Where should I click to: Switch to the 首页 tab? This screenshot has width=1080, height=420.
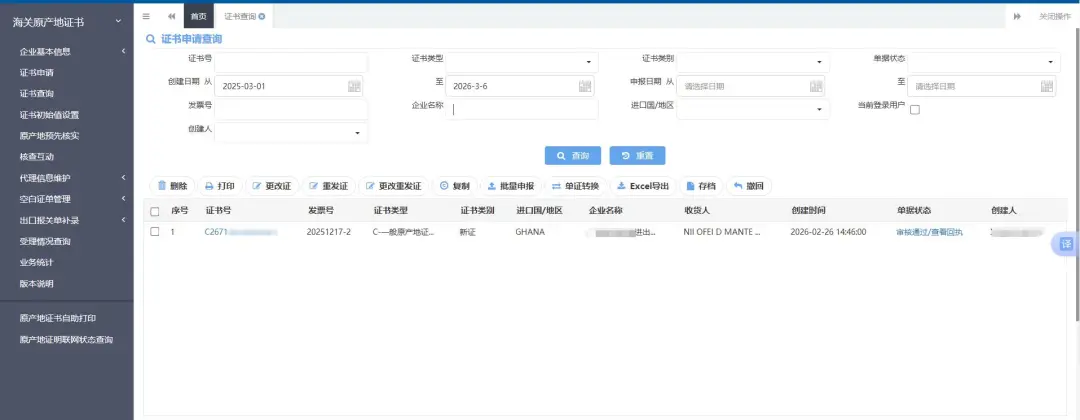pos(199,16)
